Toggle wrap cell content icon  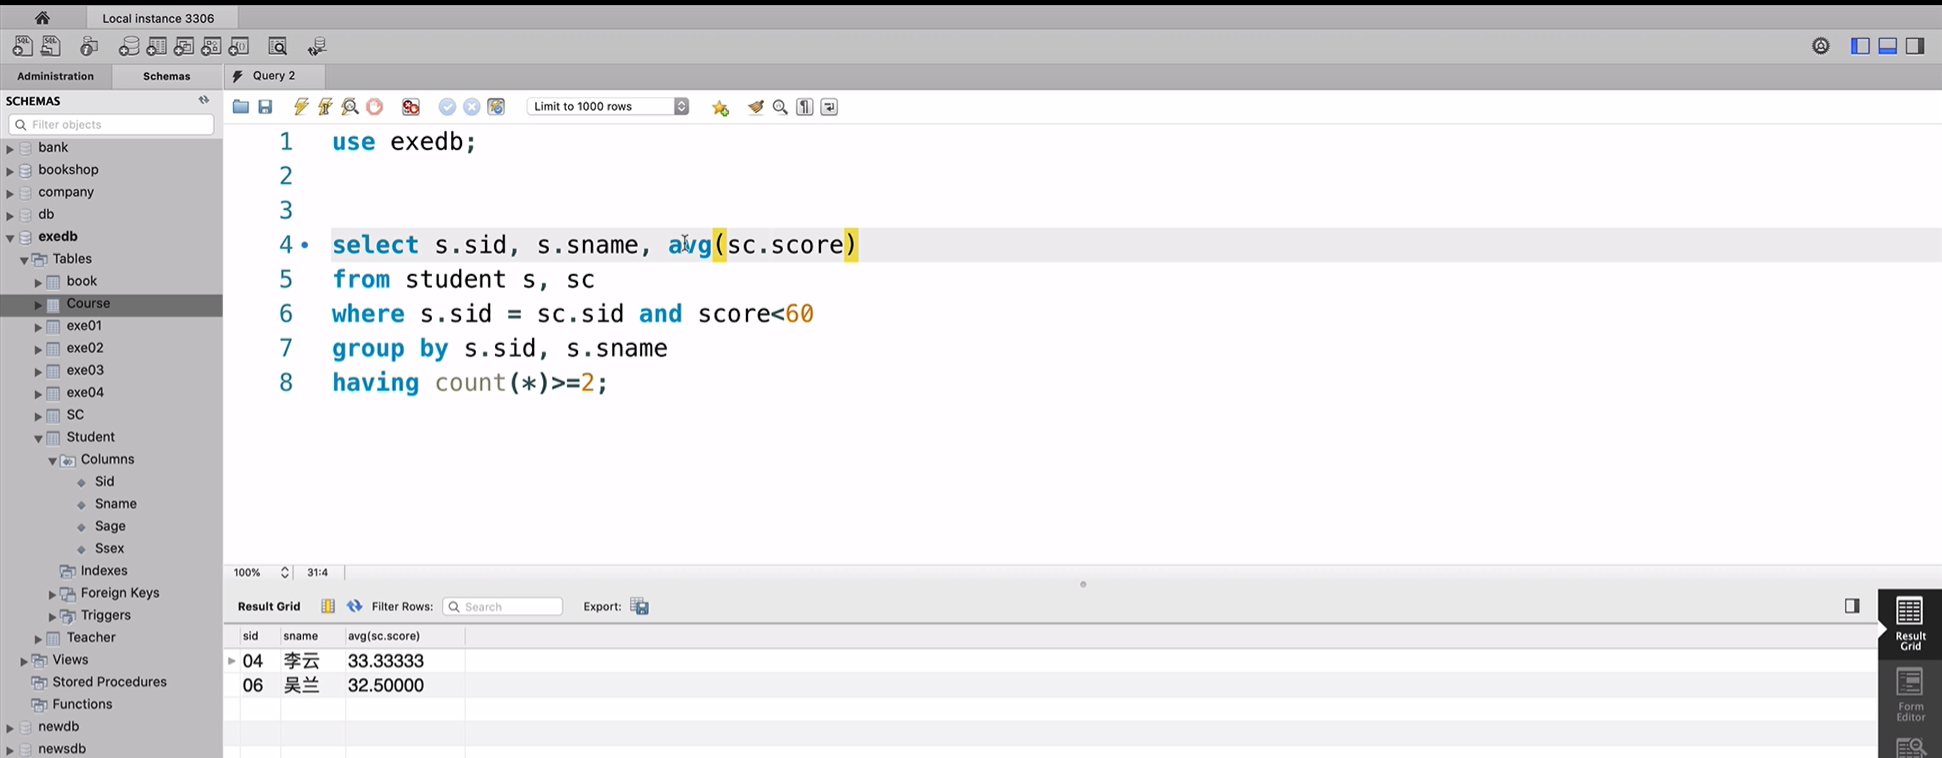[x=328, y=606]
